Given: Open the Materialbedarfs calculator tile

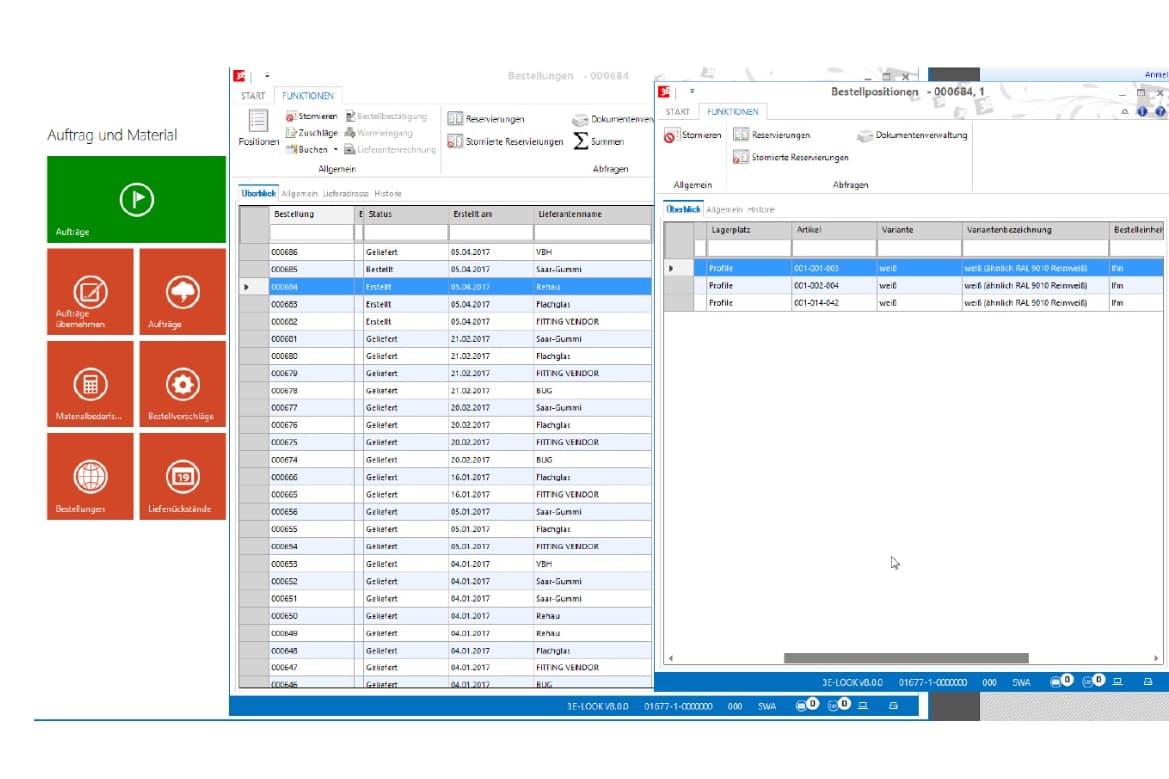Looking at the screenshot, I should coord(90,384).
